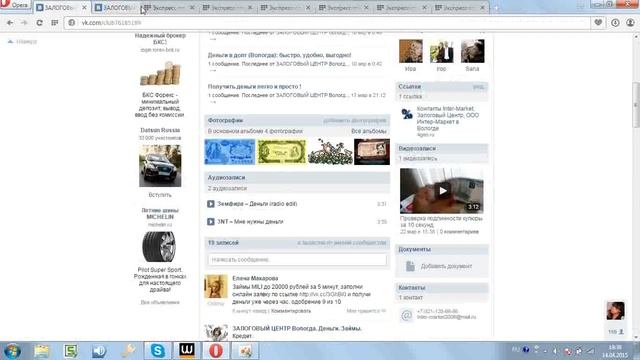Click Комментировать under Елена's post
This screenshot has width=640, height=360.
click(291, 311)
